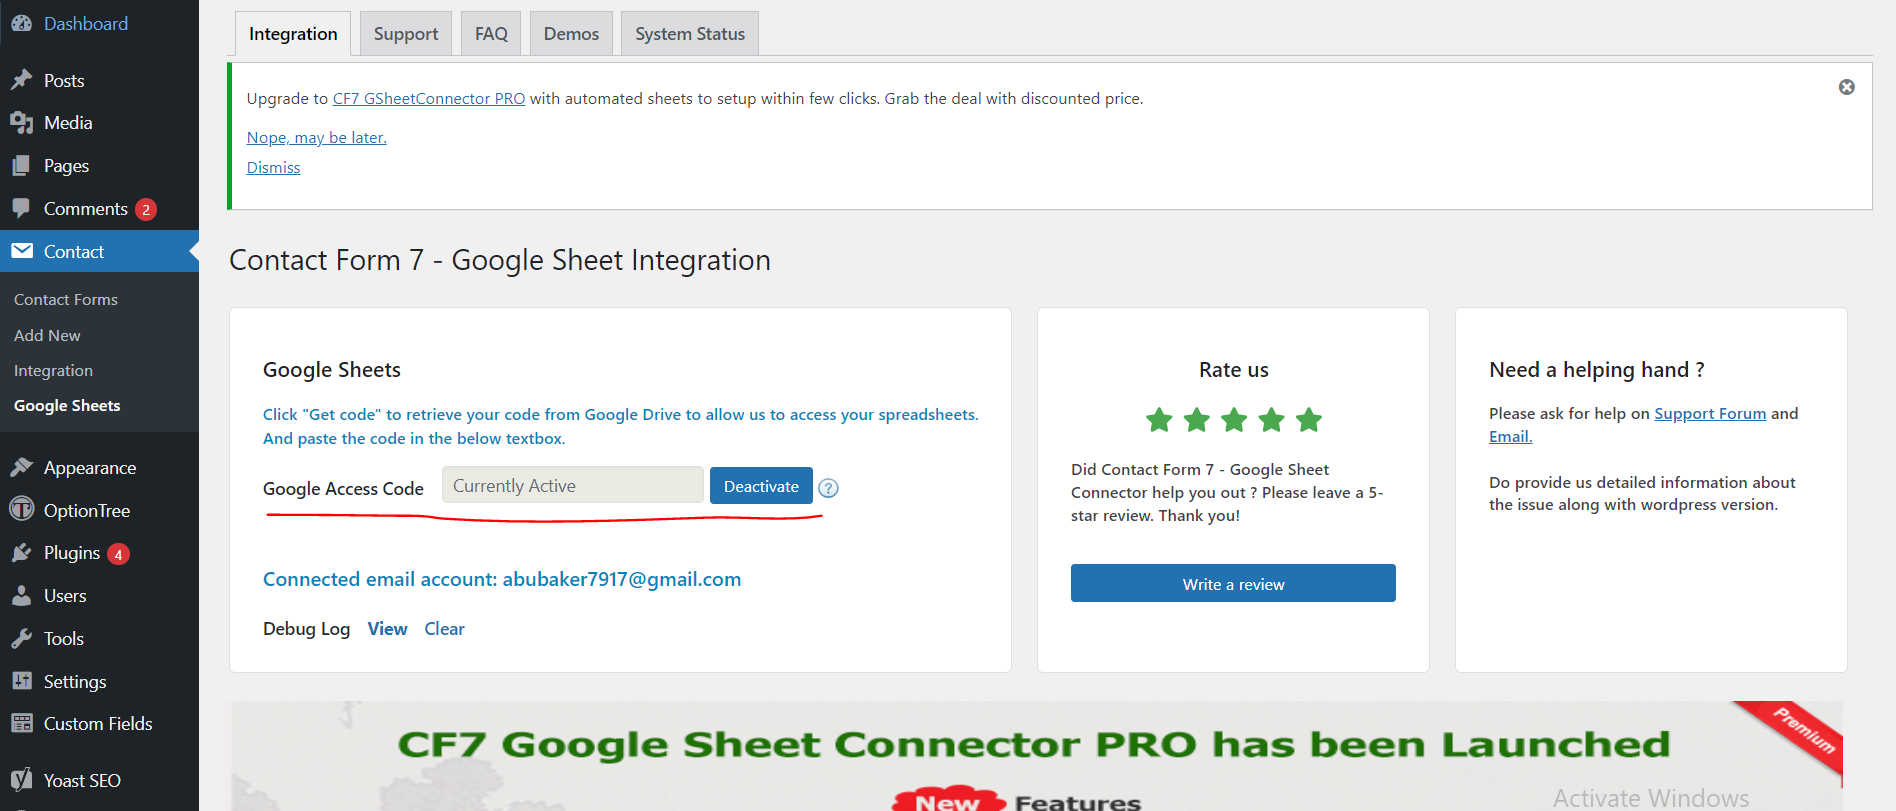Open Media in the admin menu
This screenshot has height=811, width=1896.
coord(68,123)
